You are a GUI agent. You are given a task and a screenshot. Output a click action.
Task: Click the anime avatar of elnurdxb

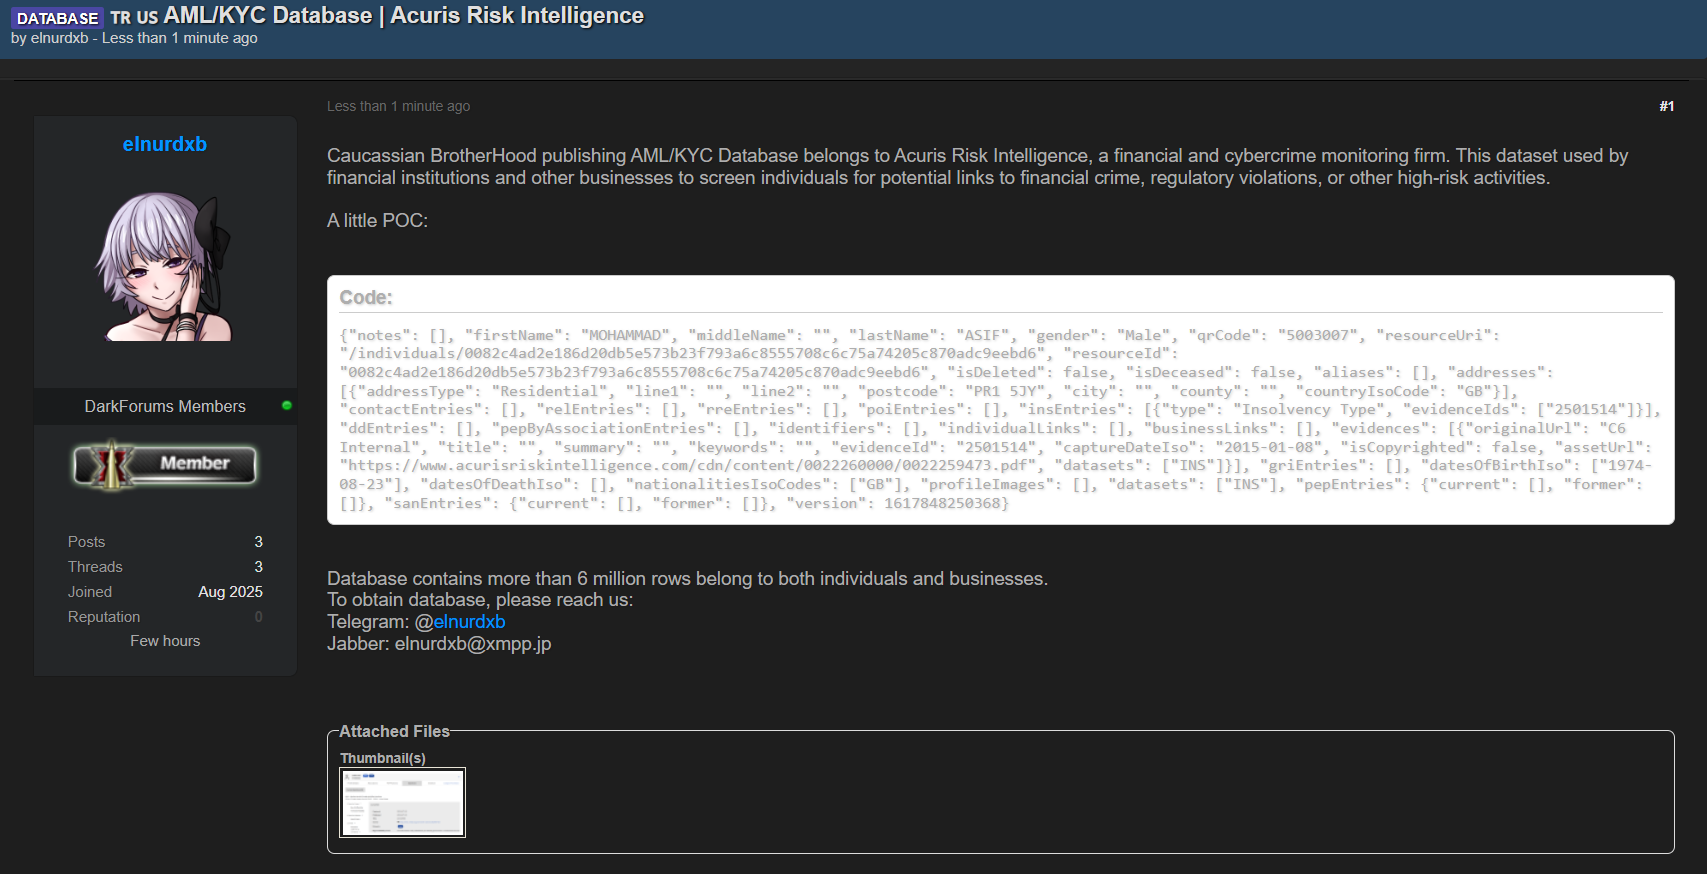click(165, 265)
